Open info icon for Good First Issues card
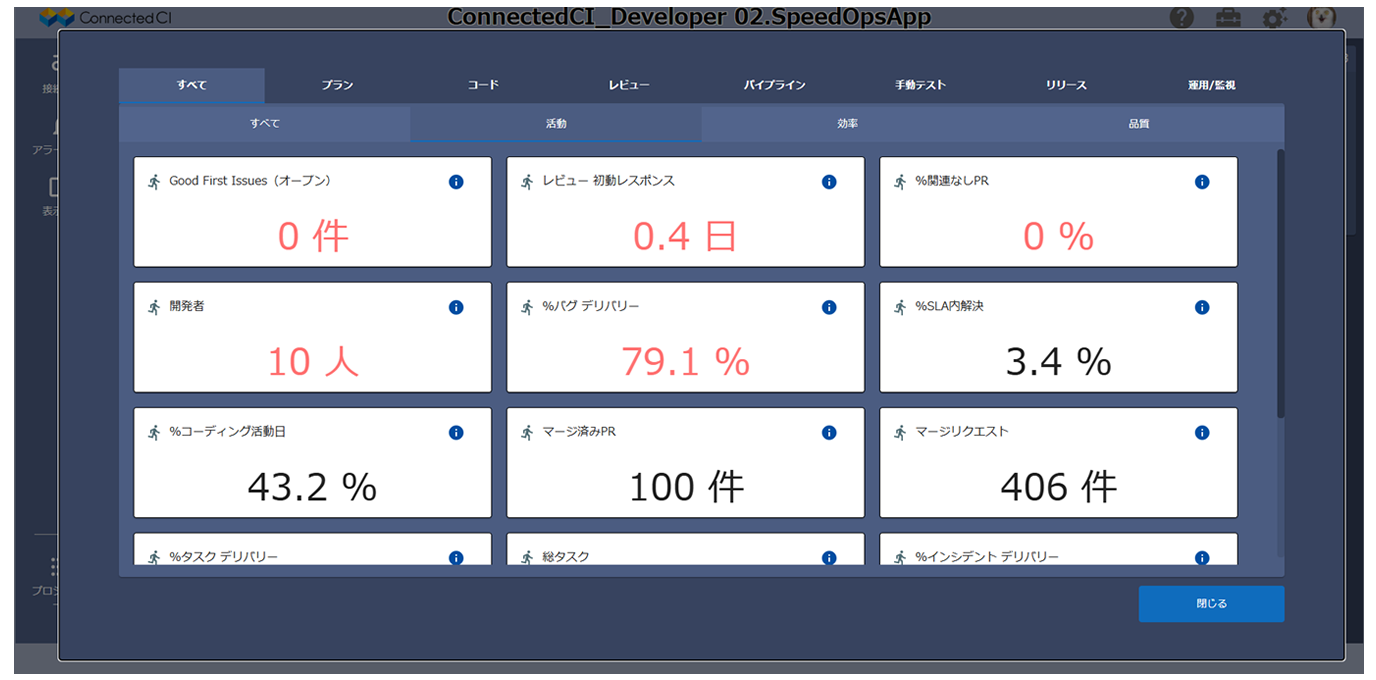 456,182
